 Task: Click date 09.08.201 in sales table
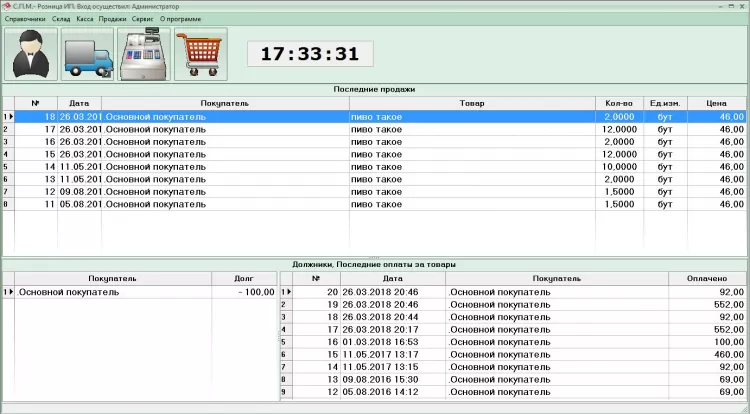click(80, 192)
